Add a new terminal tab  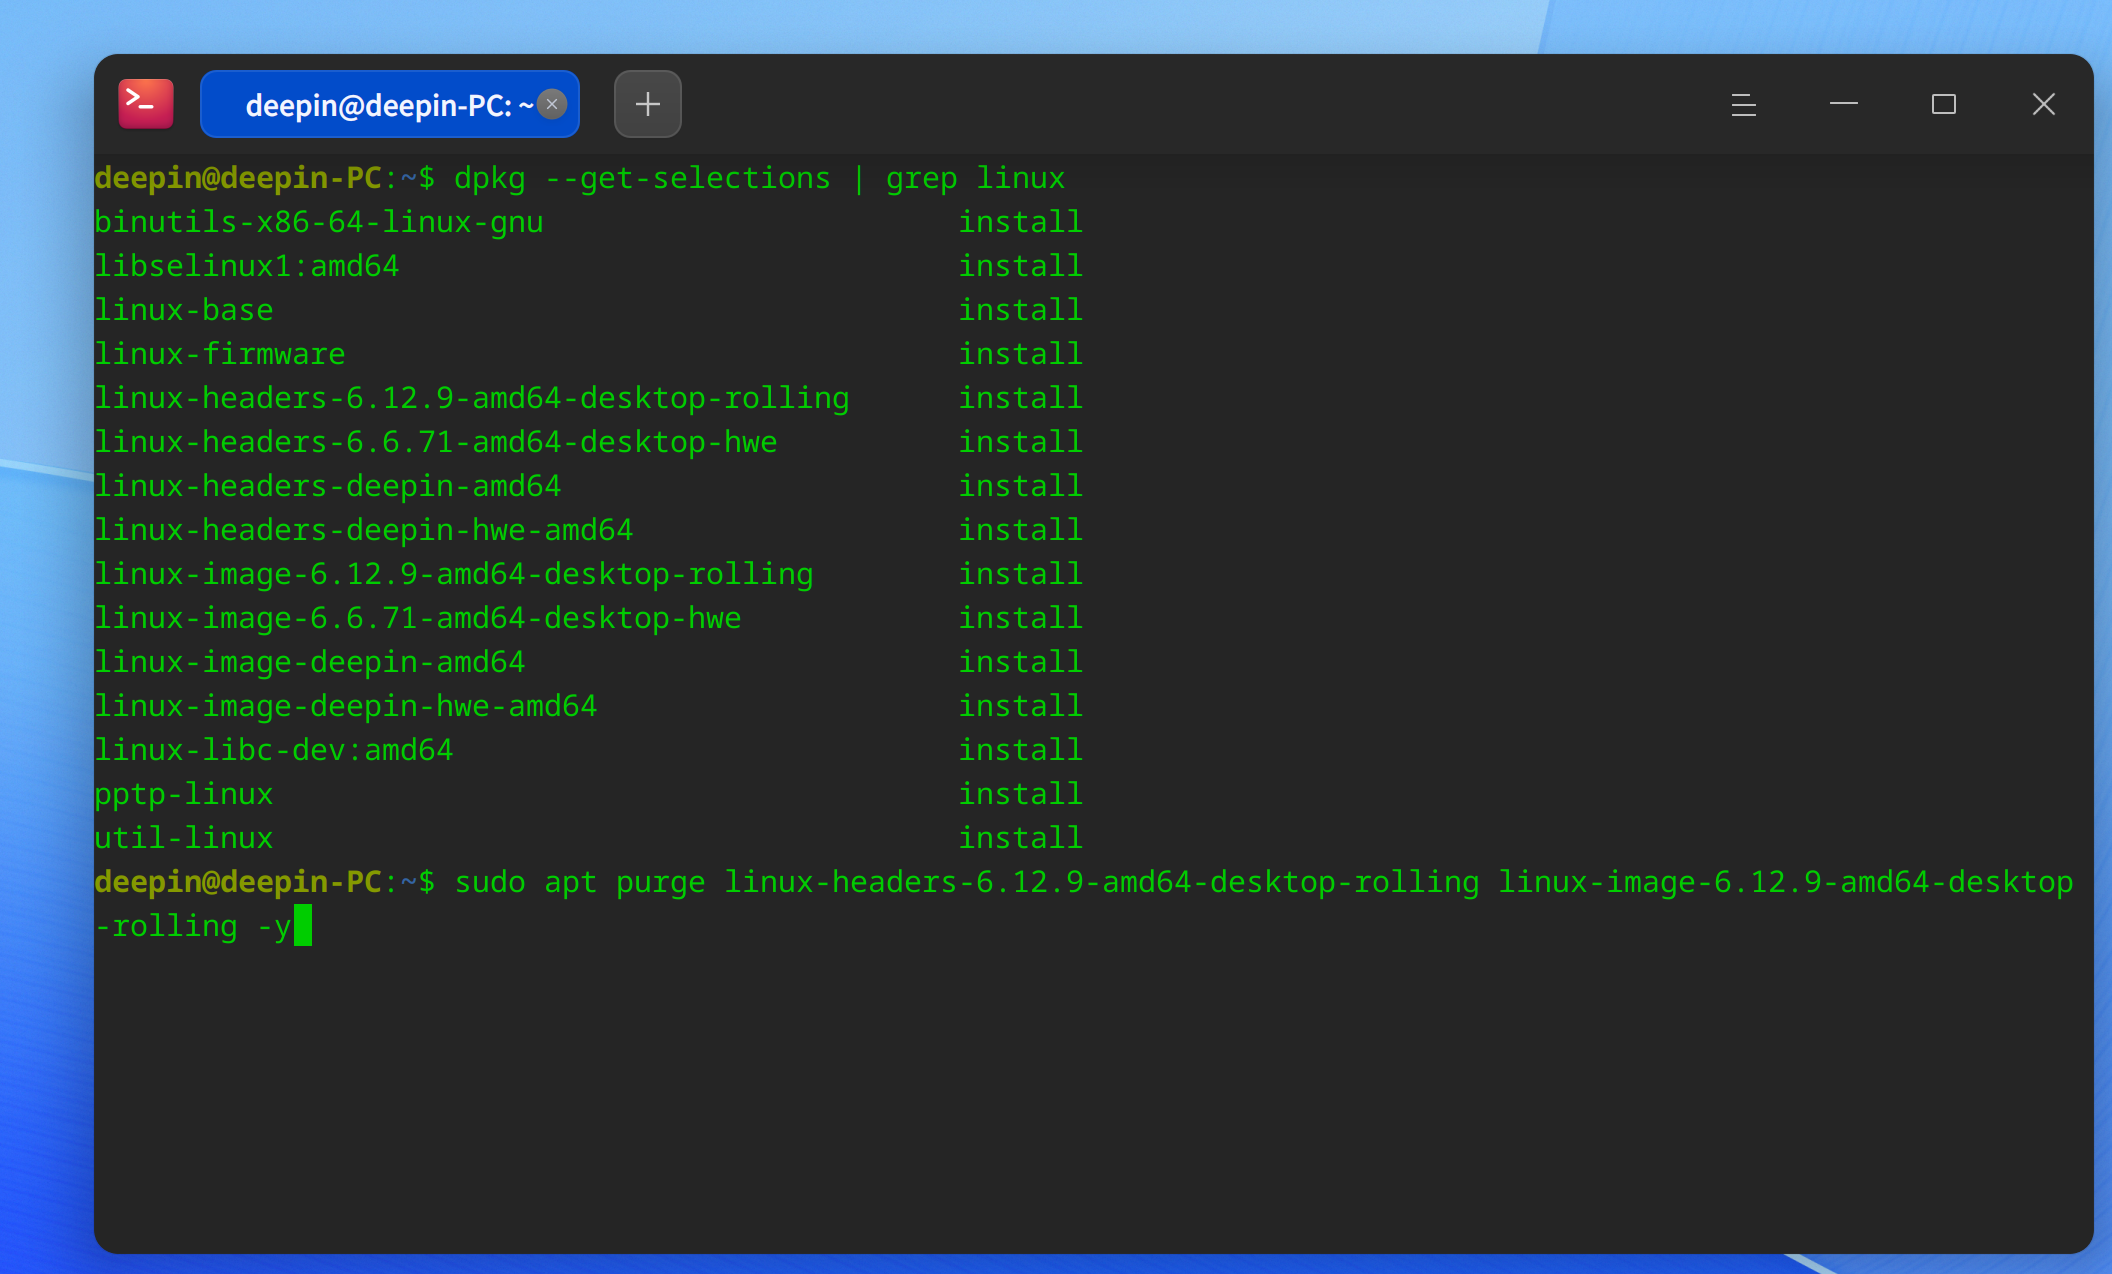pos(647,104)
